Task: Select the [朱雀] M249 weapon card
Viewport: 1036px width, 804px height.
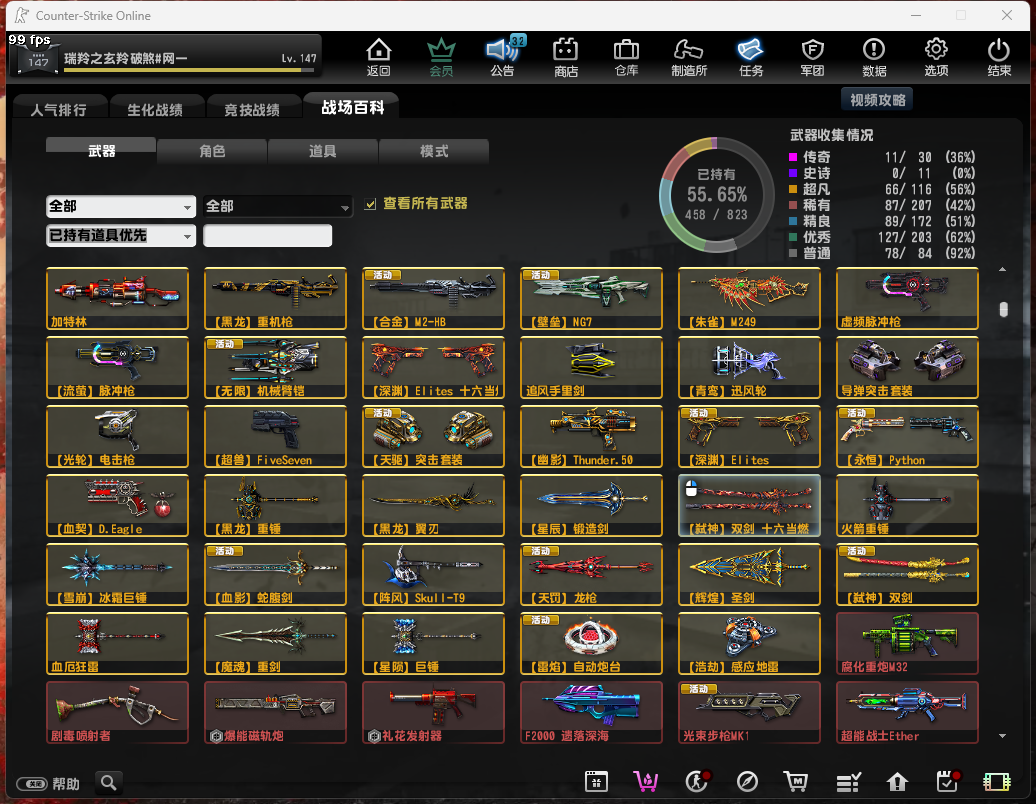Action: point(749,298)
